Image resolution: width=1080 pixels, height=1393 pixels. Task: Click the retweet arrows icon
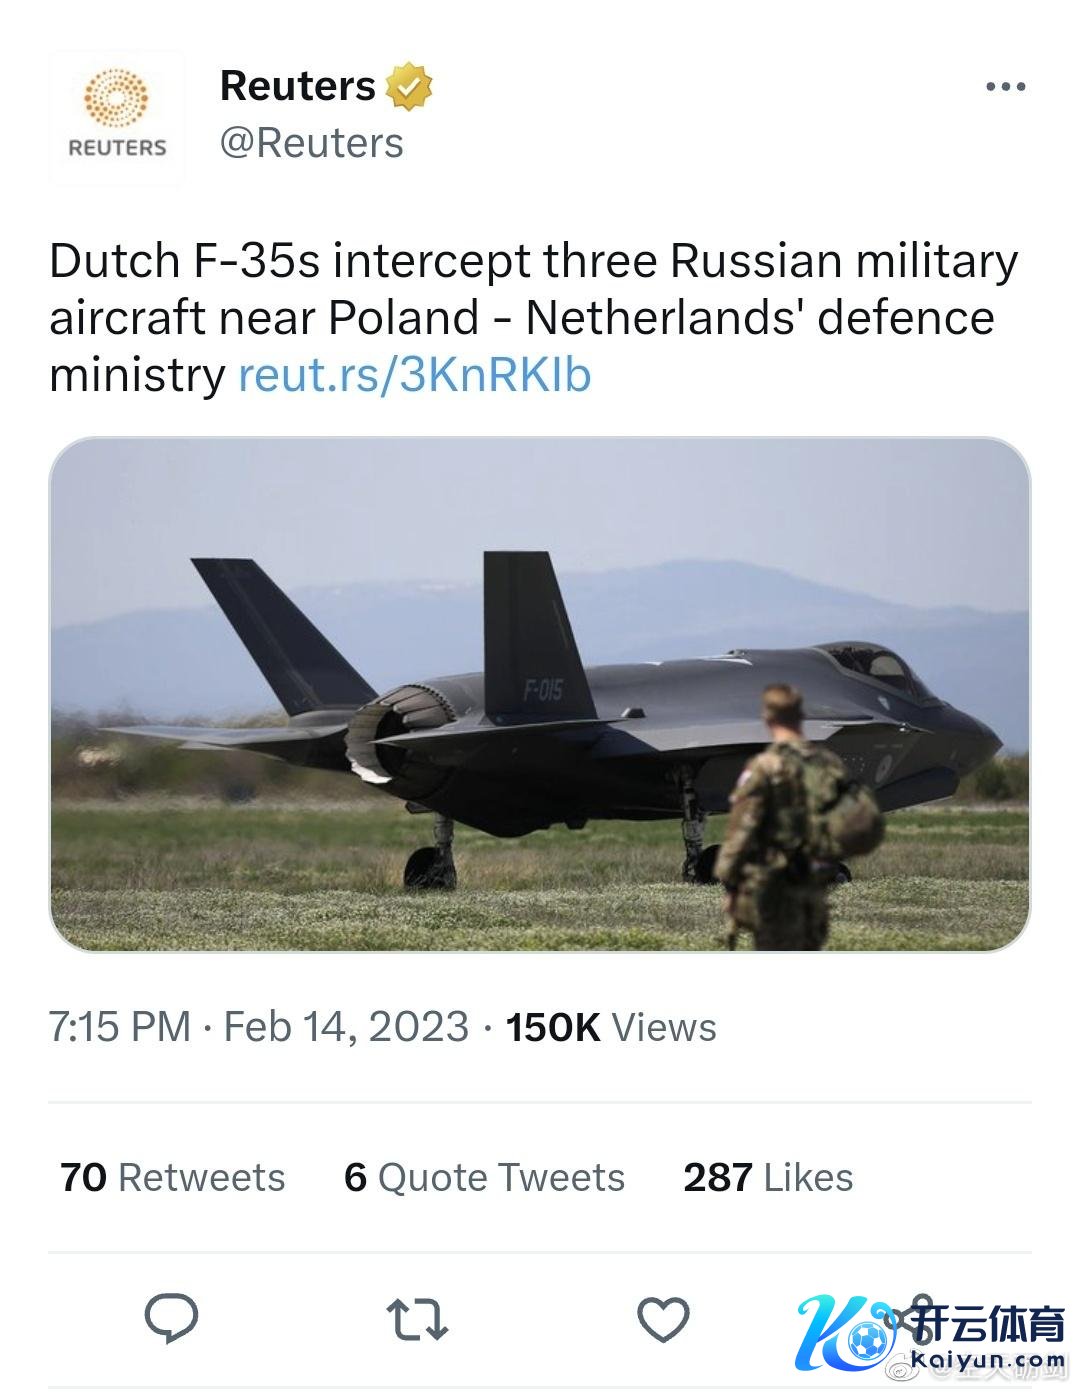pyautogui.click(x=417, y=1319)
